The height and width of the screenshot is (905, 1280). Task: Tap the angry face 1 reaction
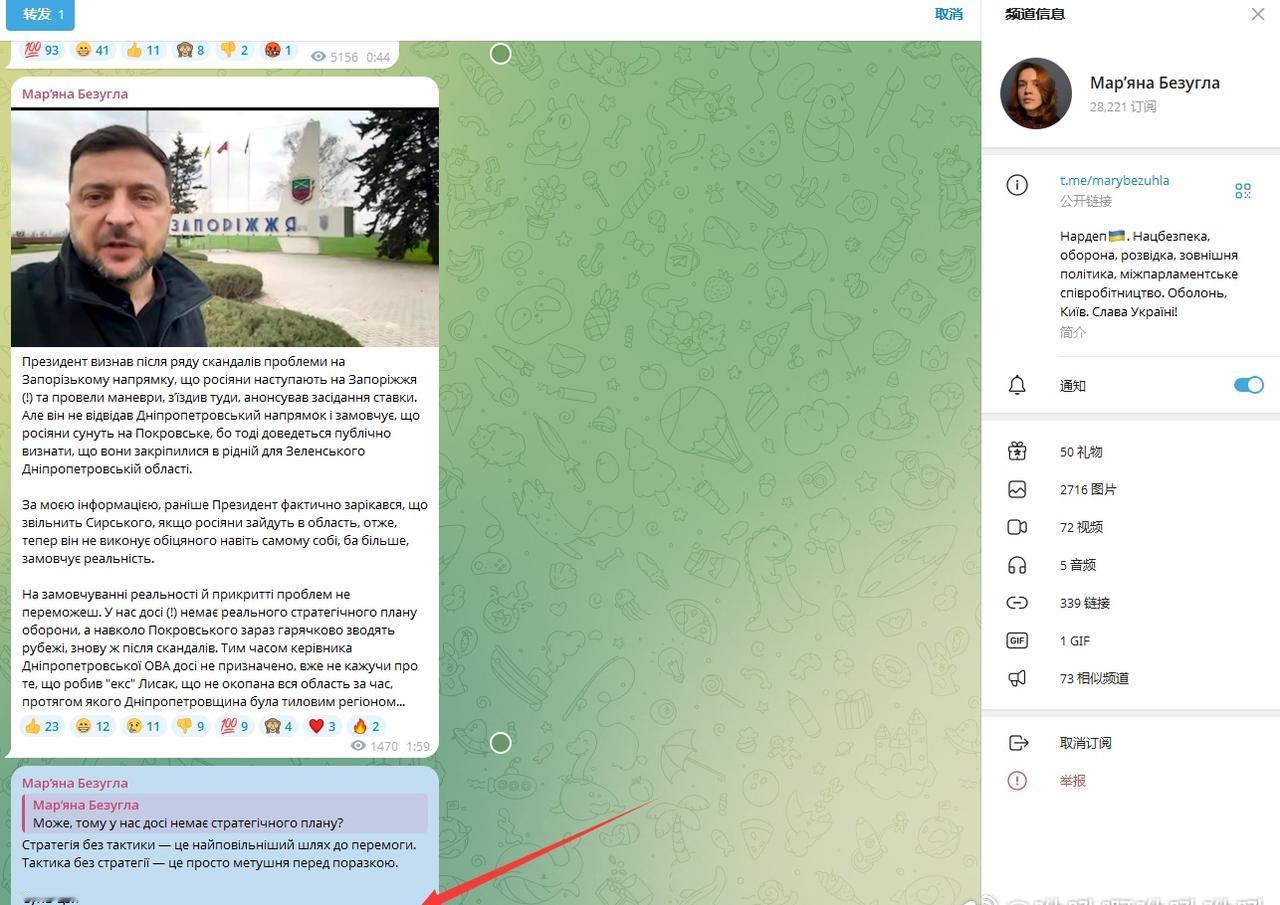pos(278,50)
